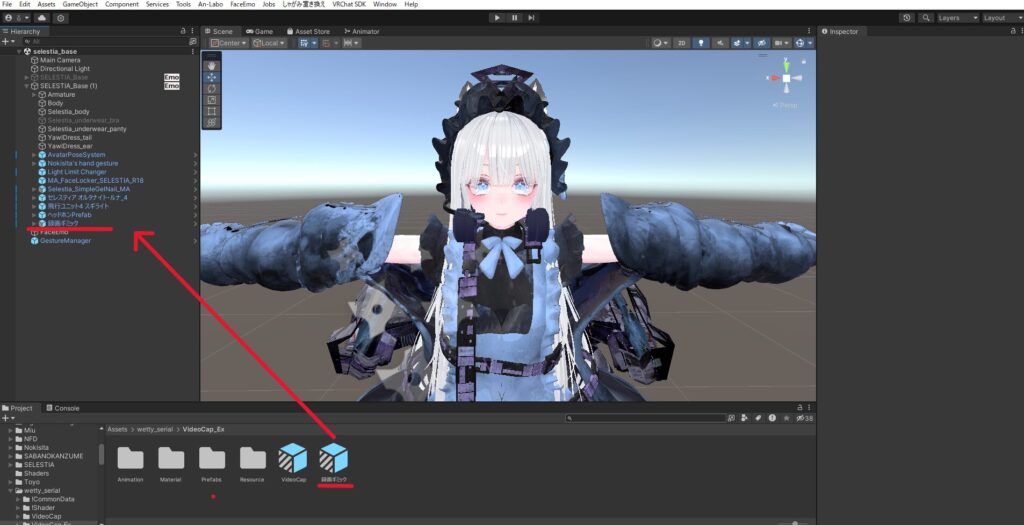
Task: Click the Step forward button
Action: (x=533, y=17)
